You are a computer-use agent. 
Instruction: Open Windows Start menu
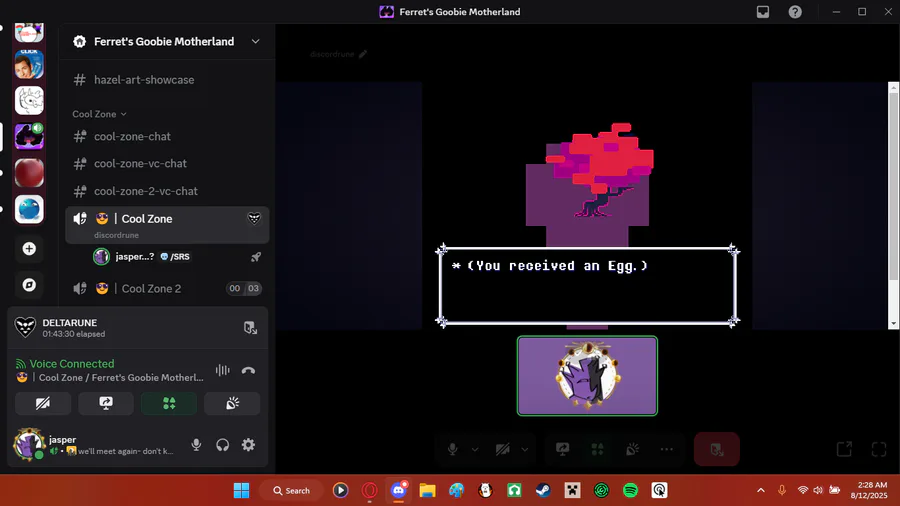point(242,491)
